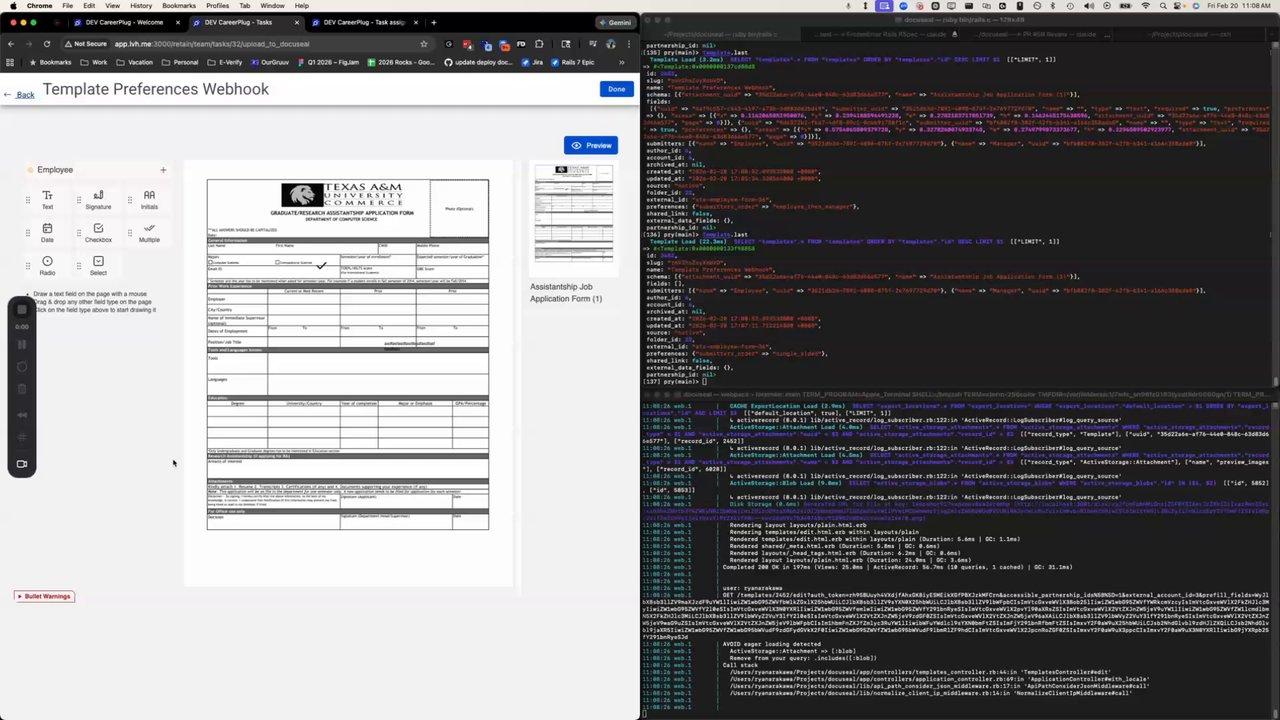
Task: Select the Radio field tool
Action: [47, 265]
